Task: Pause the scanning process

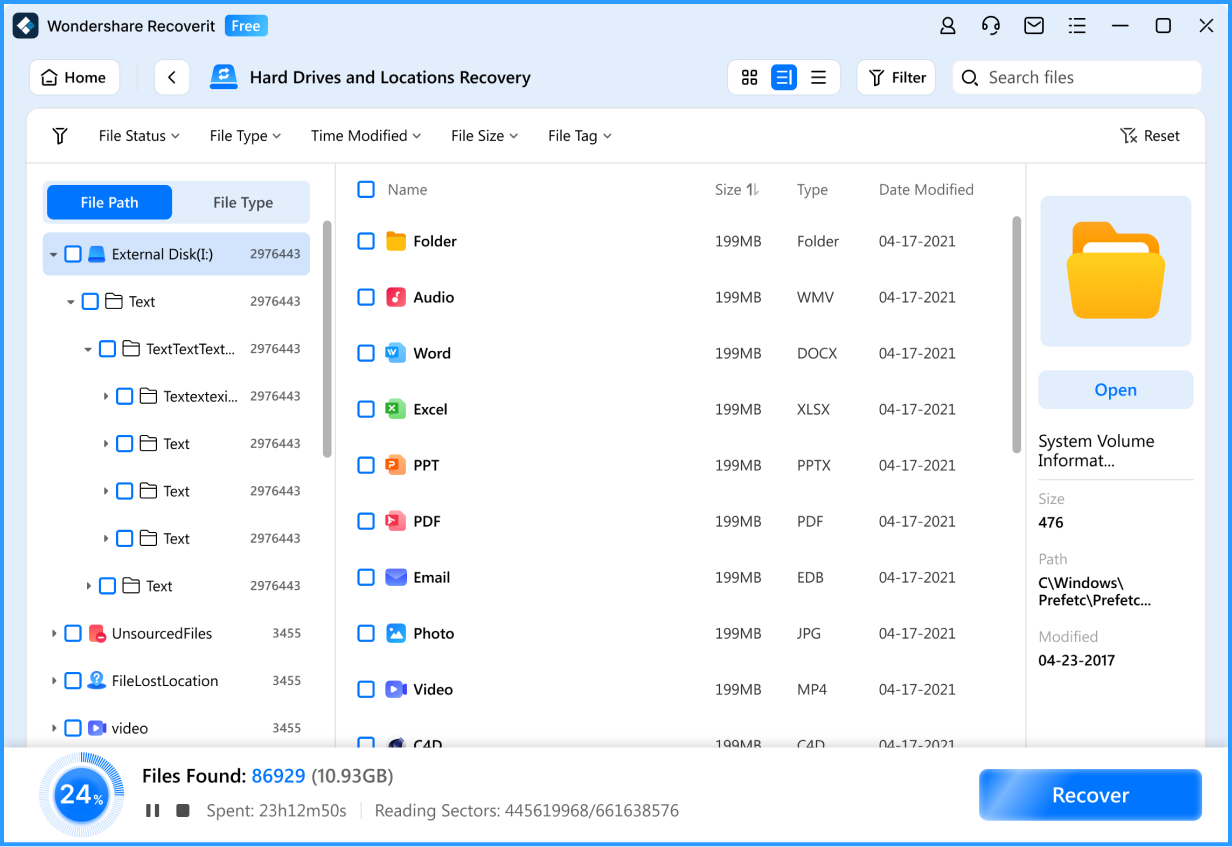Action: [152, 810]
